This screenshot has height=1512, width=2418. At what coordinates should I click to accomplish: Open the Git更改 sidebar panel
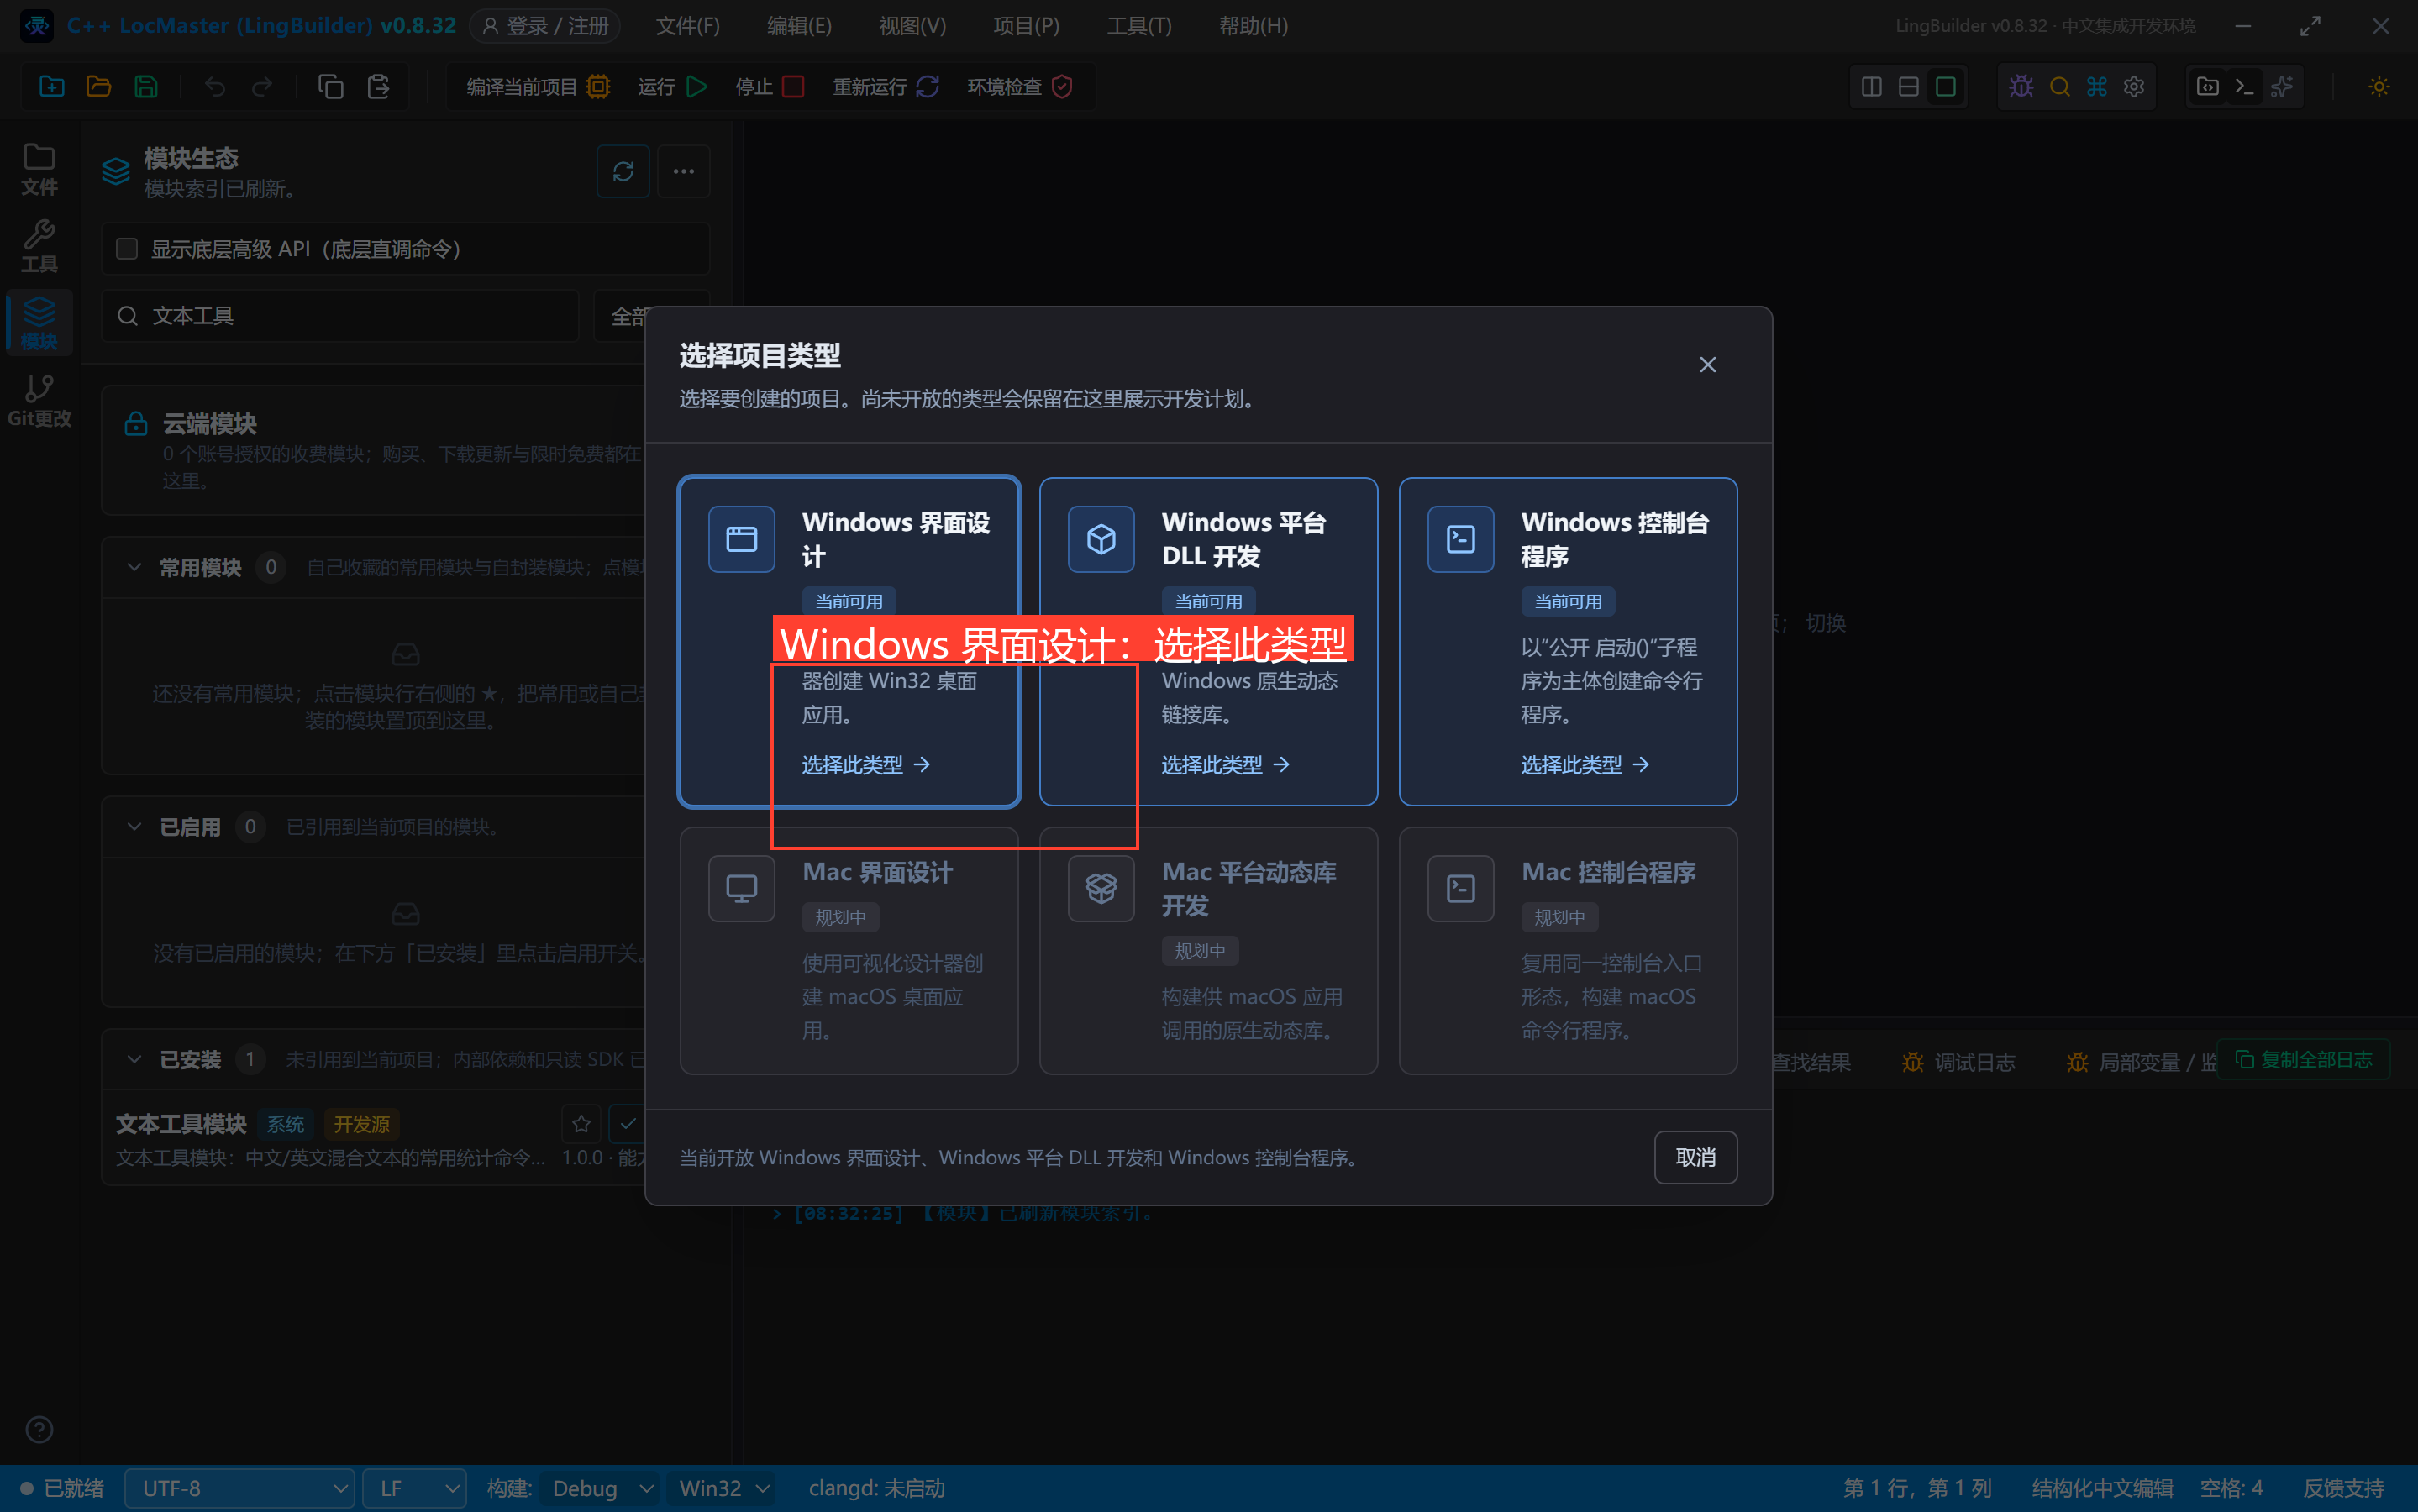39,401
